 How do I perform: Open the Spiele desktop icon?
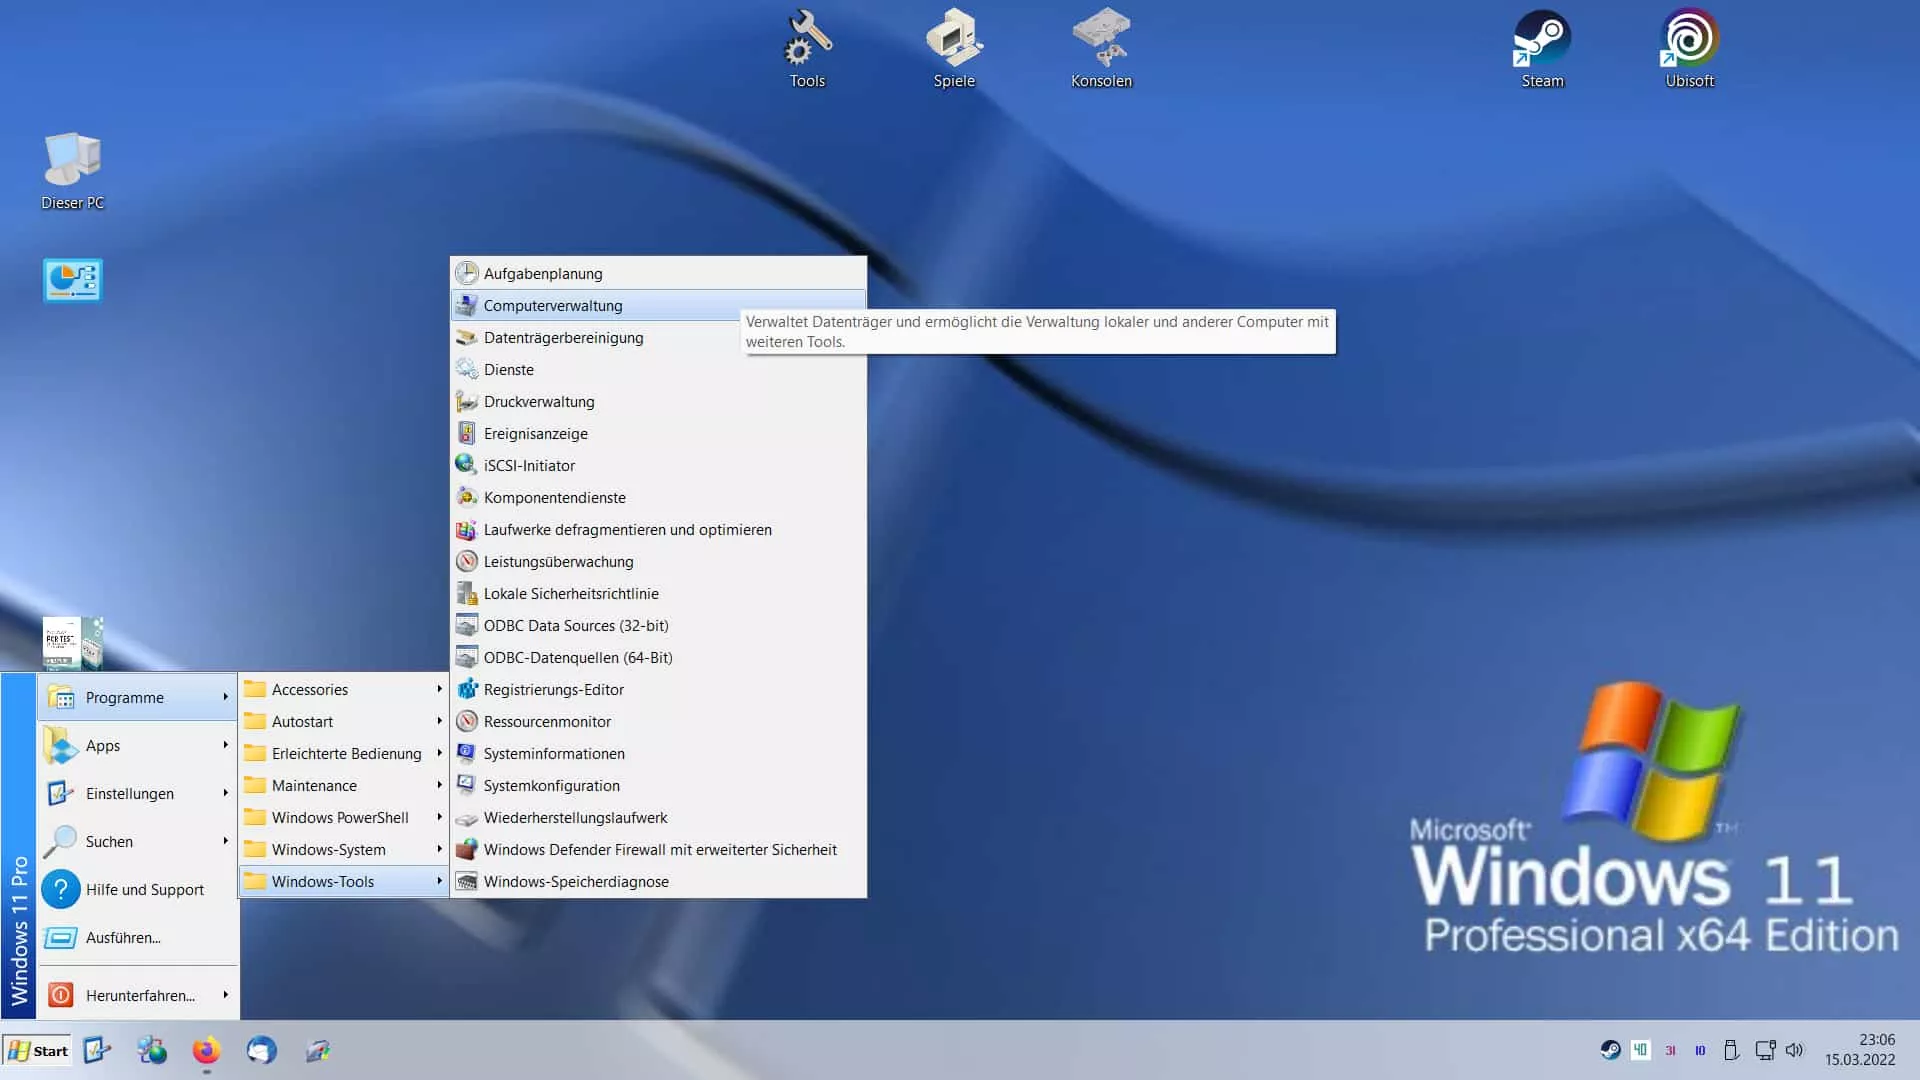[954, 49]
